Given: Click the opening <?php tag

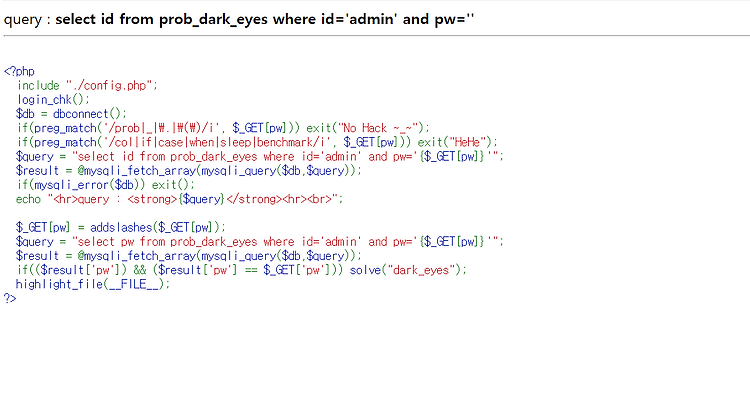Looking at the screenshot, I should pyautogui.click(x=19, y=71).
